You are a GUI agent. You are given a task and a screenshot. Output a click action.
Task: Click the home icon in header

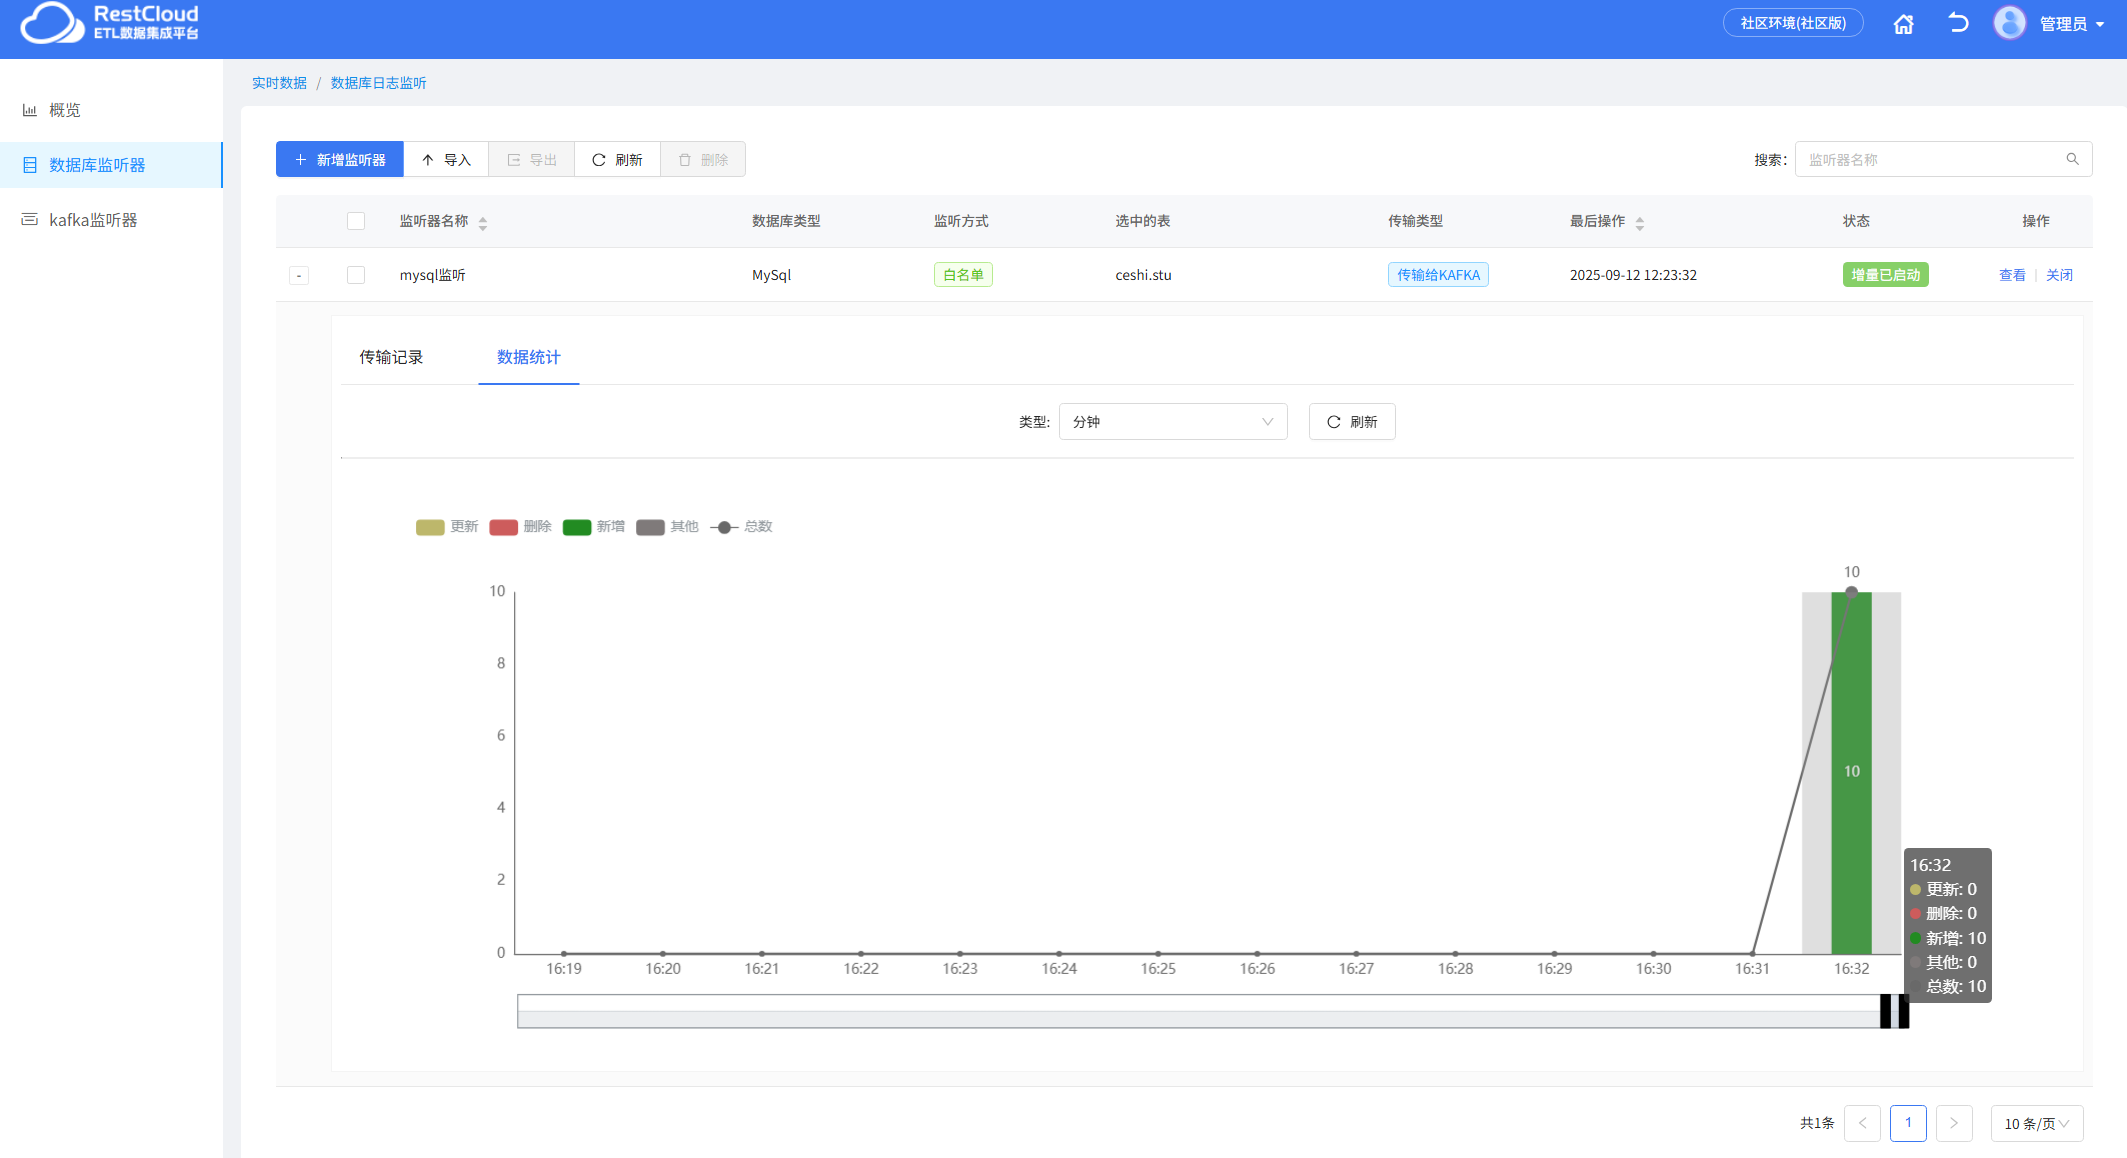[x=1903, y=24]
